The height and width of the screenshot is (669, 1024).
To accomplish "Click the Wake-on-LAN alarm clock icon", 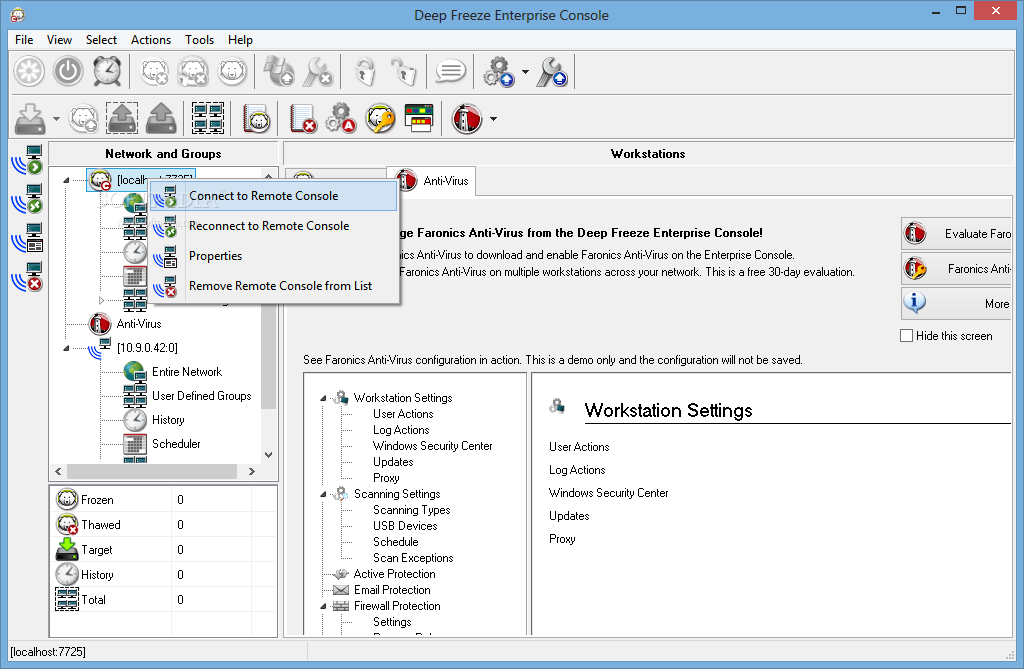I will (x=107, y=71).
